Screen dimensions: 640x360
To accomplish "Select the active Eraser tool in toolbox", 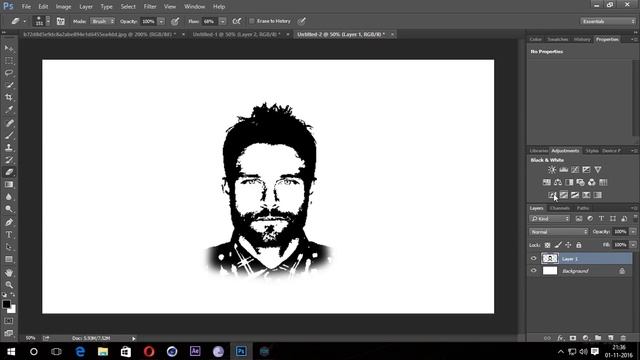I will (9, 172).
